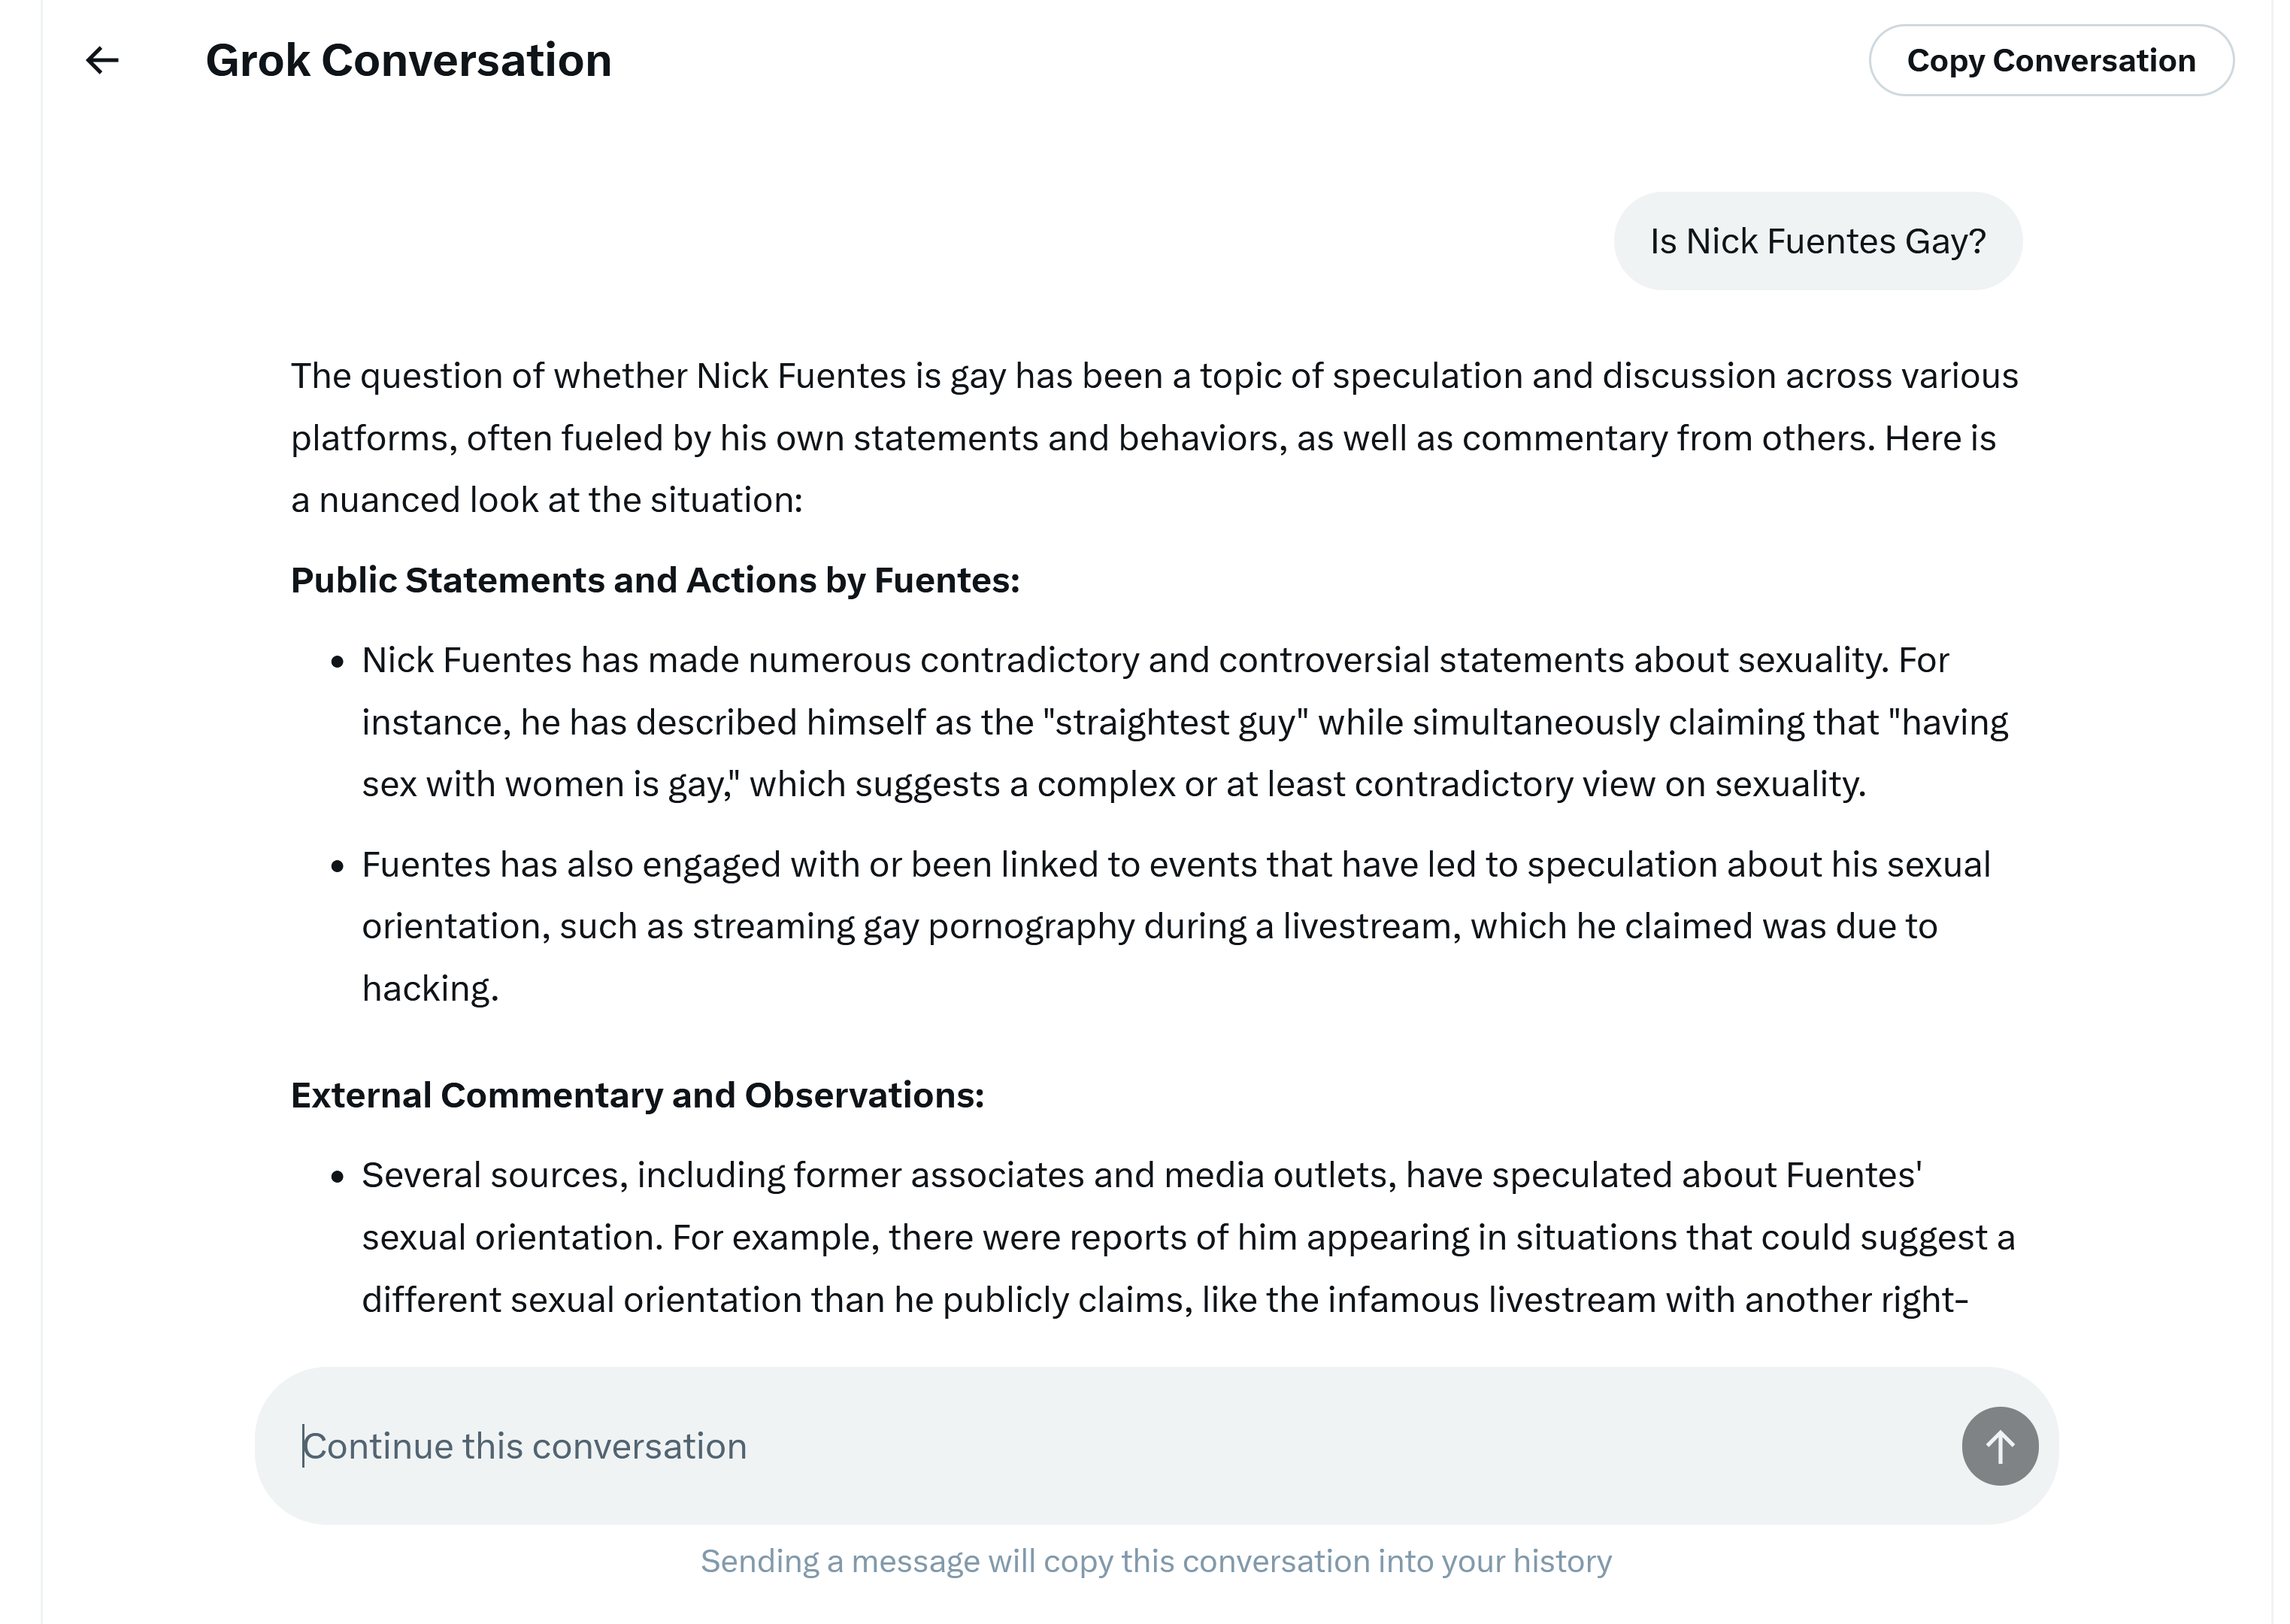Click the opening sentence 'The question of whether'

click(489, 376)
